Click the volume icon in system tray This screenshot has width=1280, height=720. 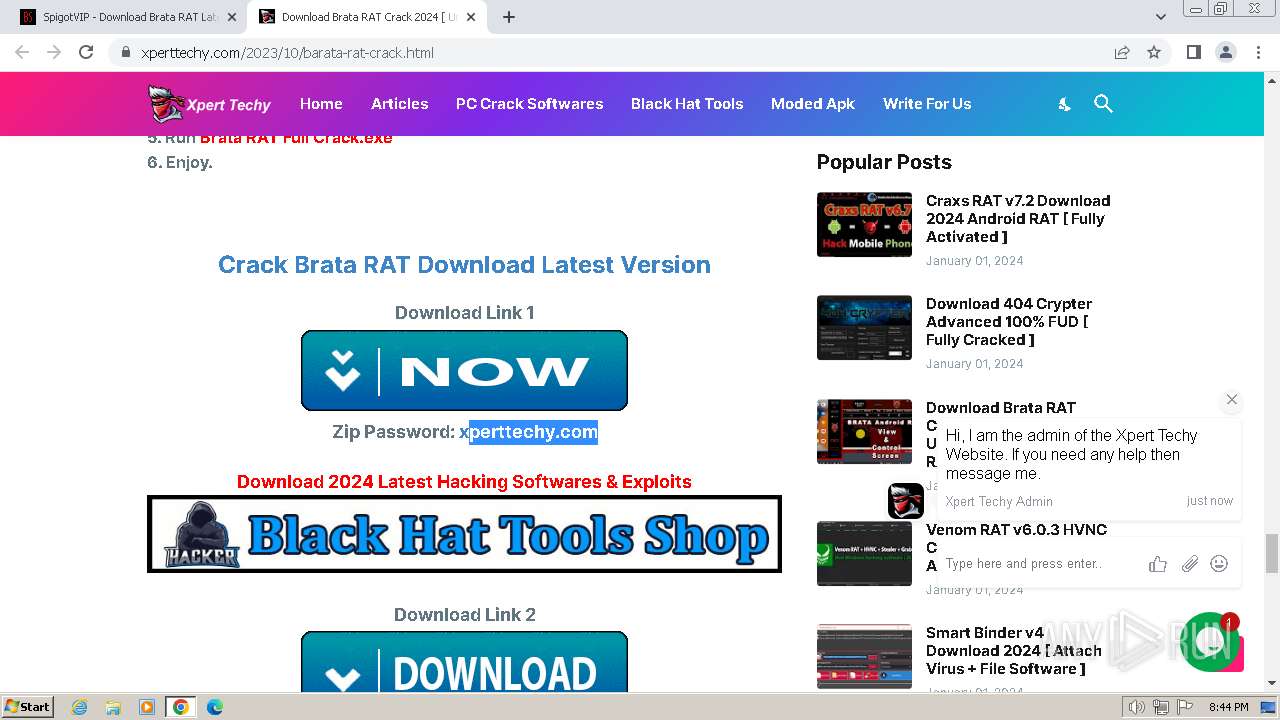(x=1137, y=707)
